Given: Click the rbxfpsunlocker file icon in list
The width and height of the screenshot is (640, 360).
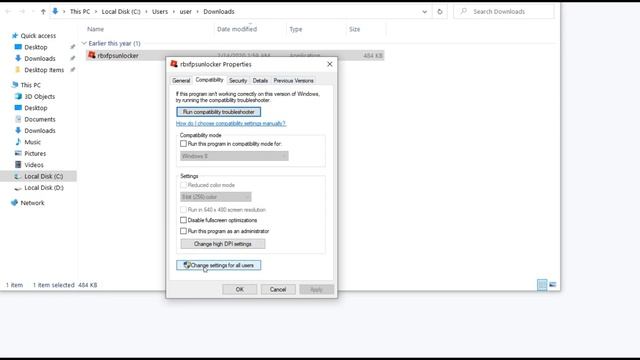Looking at the screenshot, I should point(92,55).
